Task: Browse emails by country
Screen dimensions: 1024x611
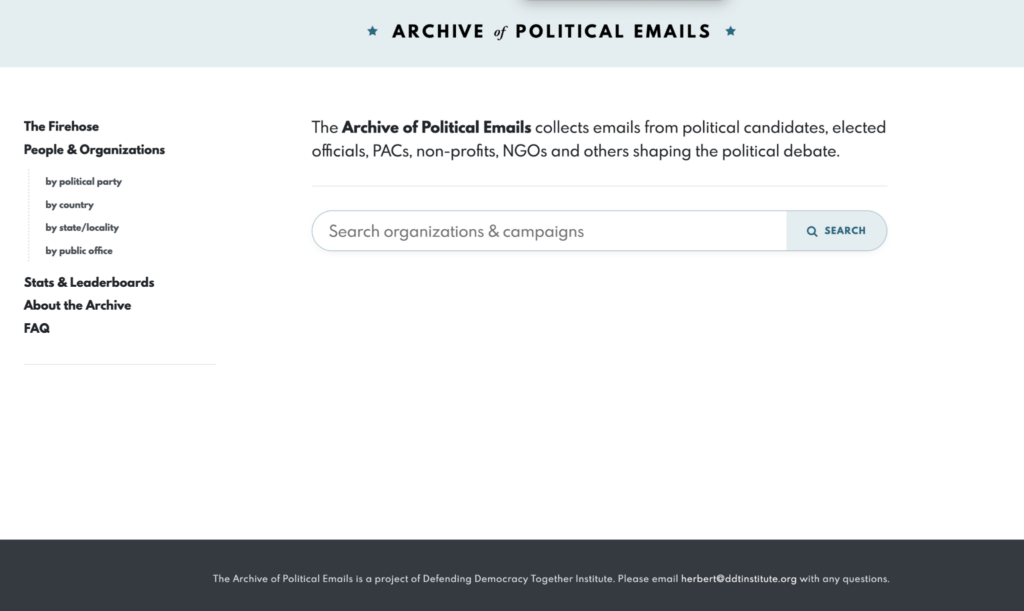Action: tap(69, 204)
